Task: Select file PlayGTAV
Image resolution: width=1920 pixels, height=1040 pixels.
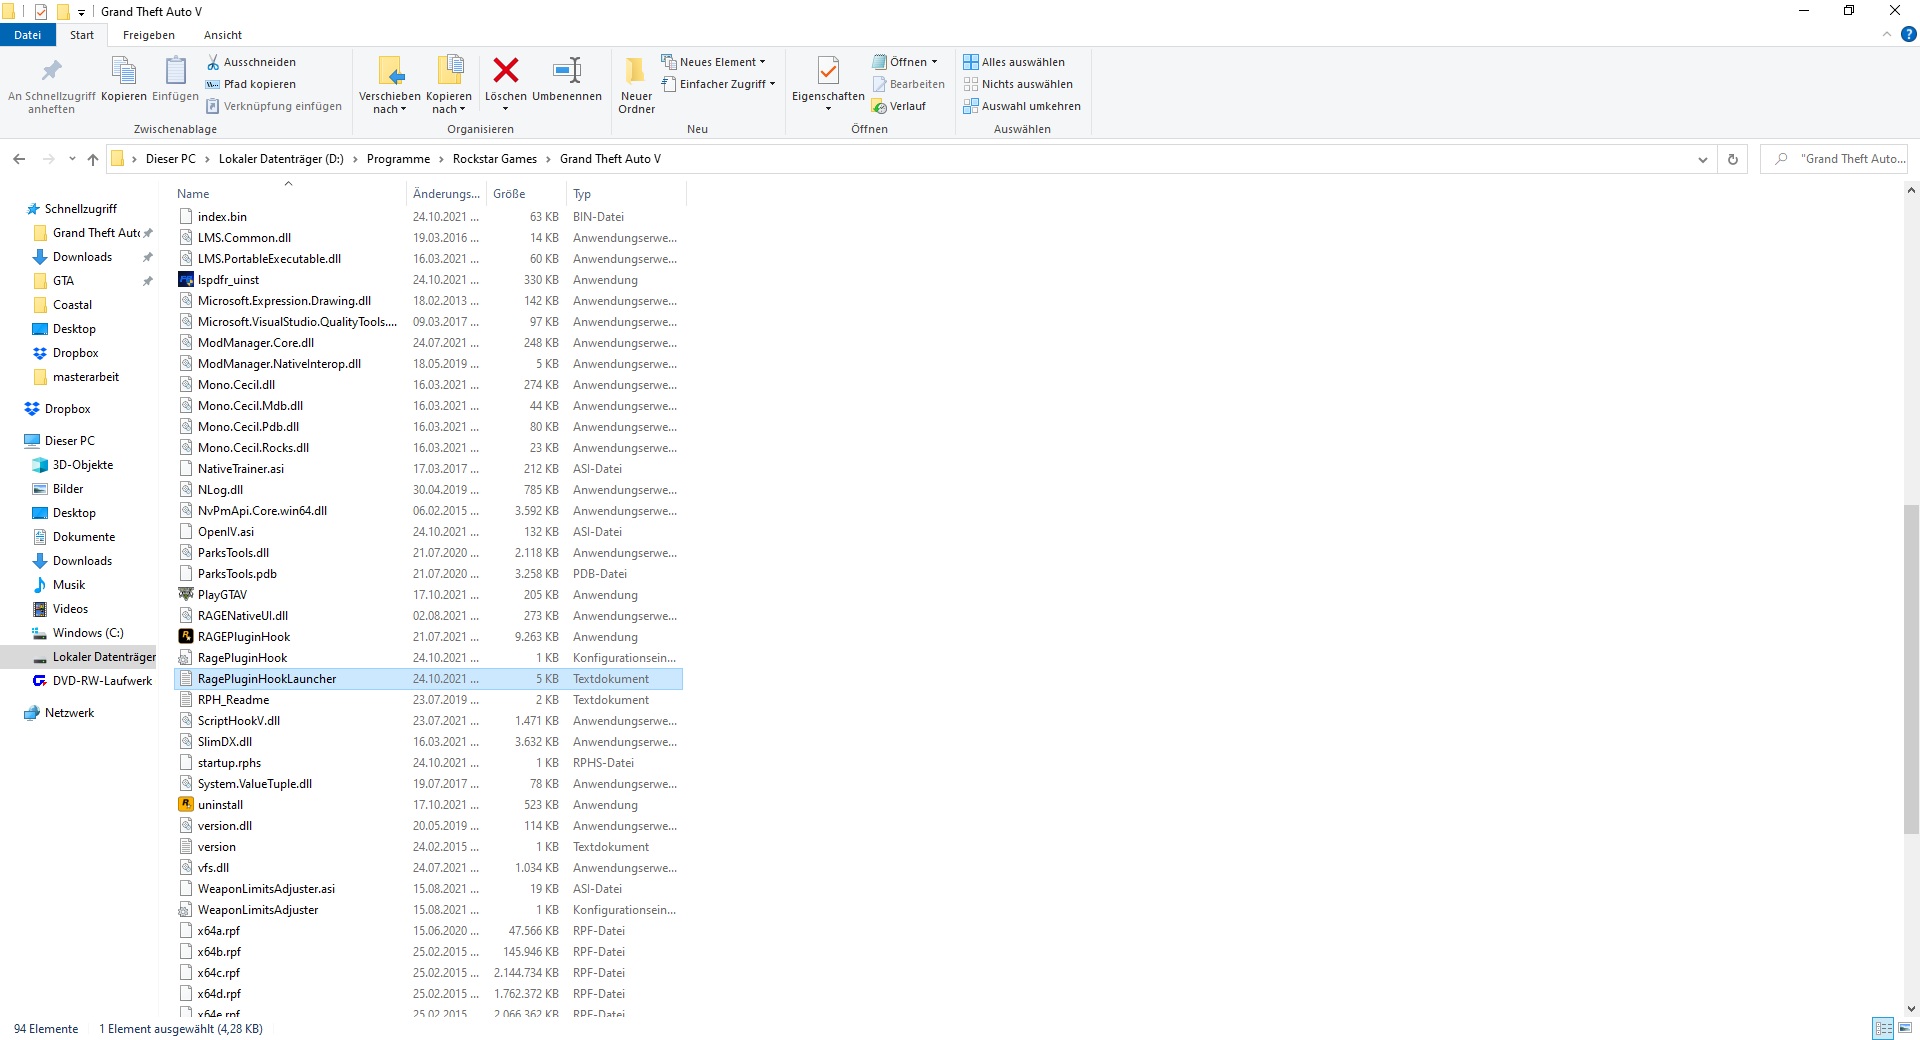Action: click(x=429, y=595)
